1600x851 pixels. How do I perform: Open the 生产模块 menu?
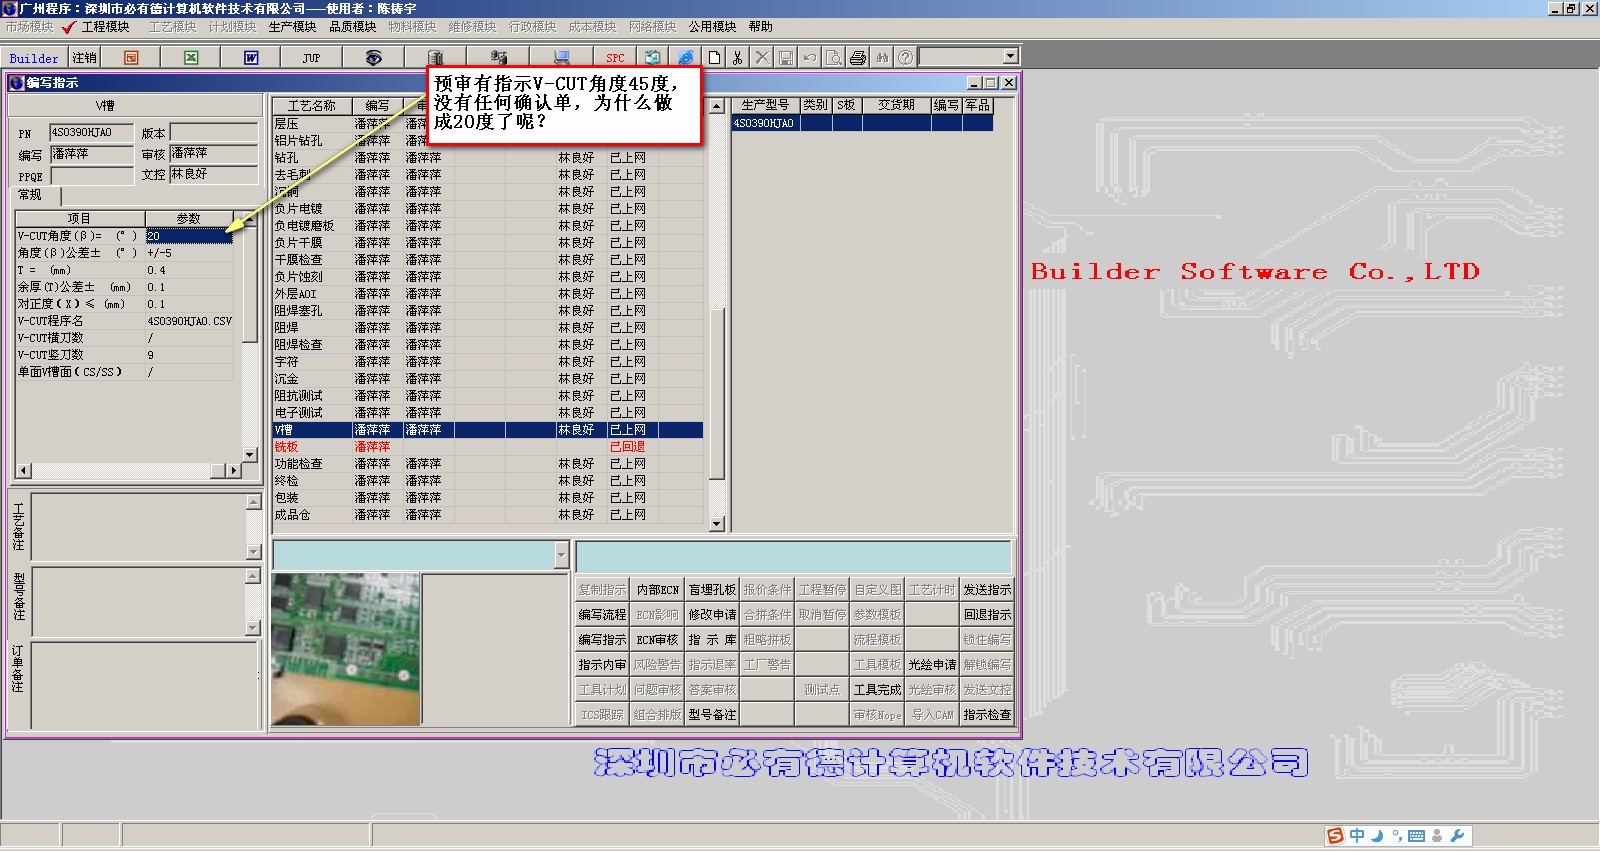[x=293, y=27]
